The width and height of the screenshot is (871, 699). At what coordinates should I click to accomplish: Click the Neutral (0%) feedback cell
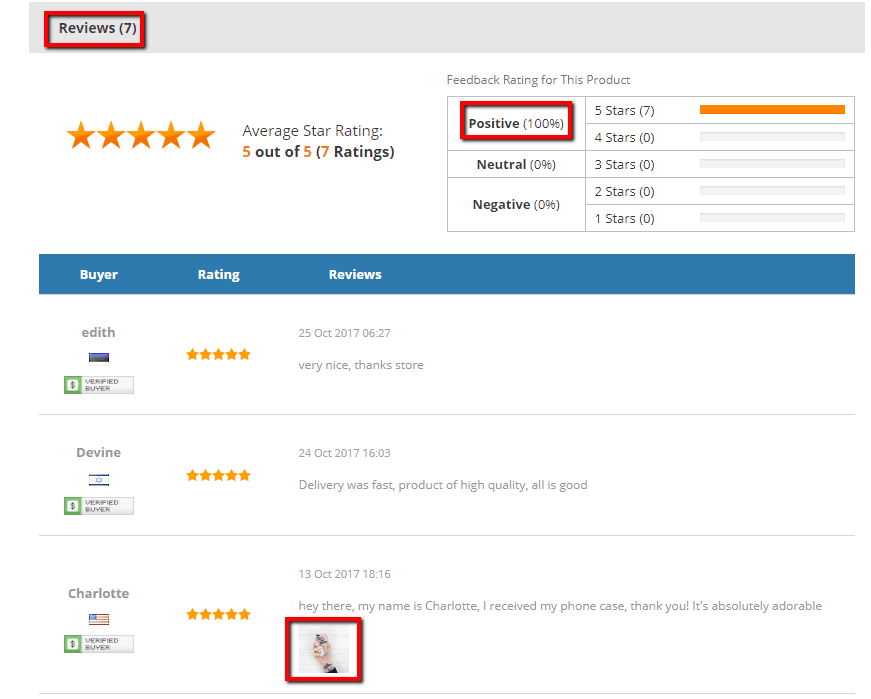click(516, 164)
